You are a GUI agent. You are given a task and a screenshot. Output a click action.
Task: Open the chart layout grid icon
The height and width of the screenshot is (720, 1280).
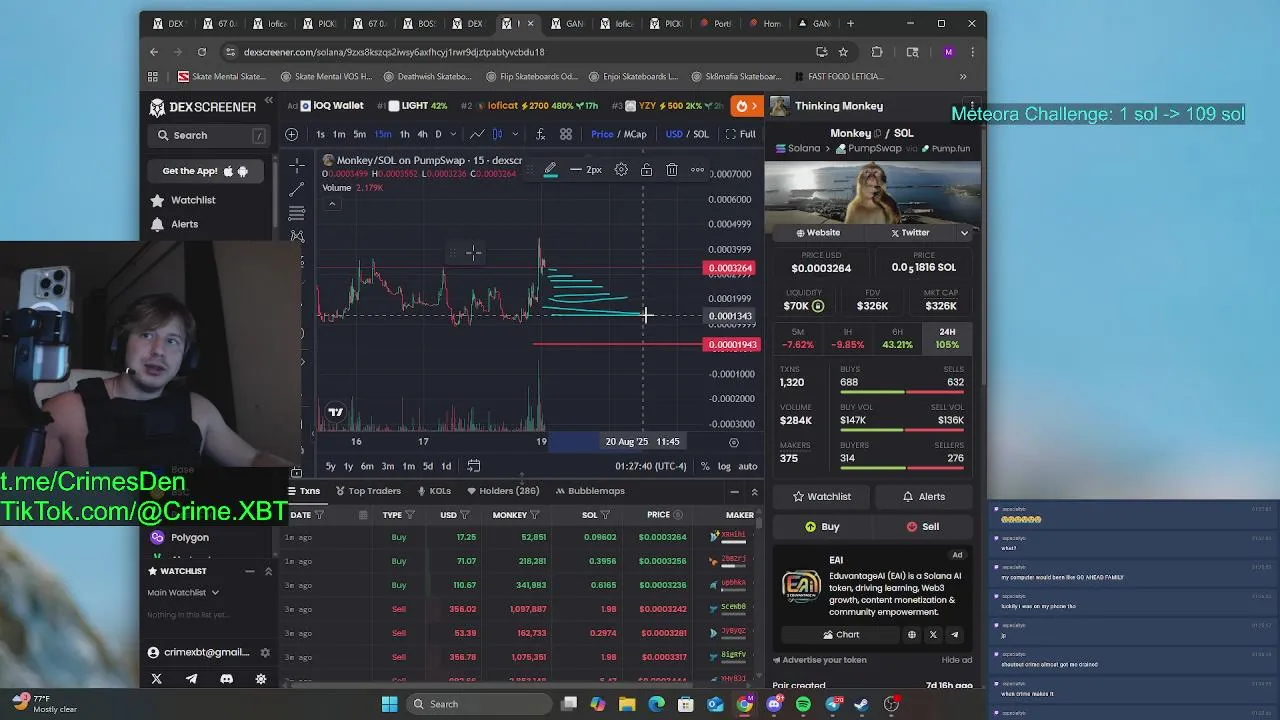pyautogui.click(x=566, y=134)
